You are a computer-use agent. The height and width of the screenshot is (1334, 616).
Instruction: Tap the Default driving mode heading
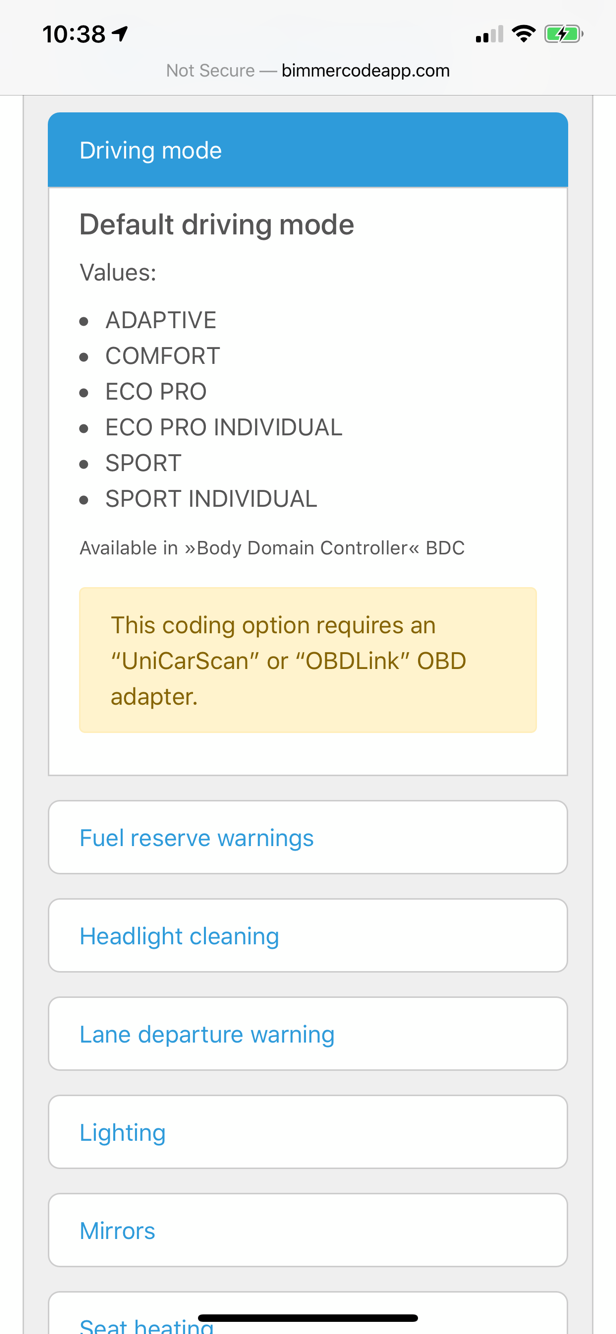coord(217,224)
